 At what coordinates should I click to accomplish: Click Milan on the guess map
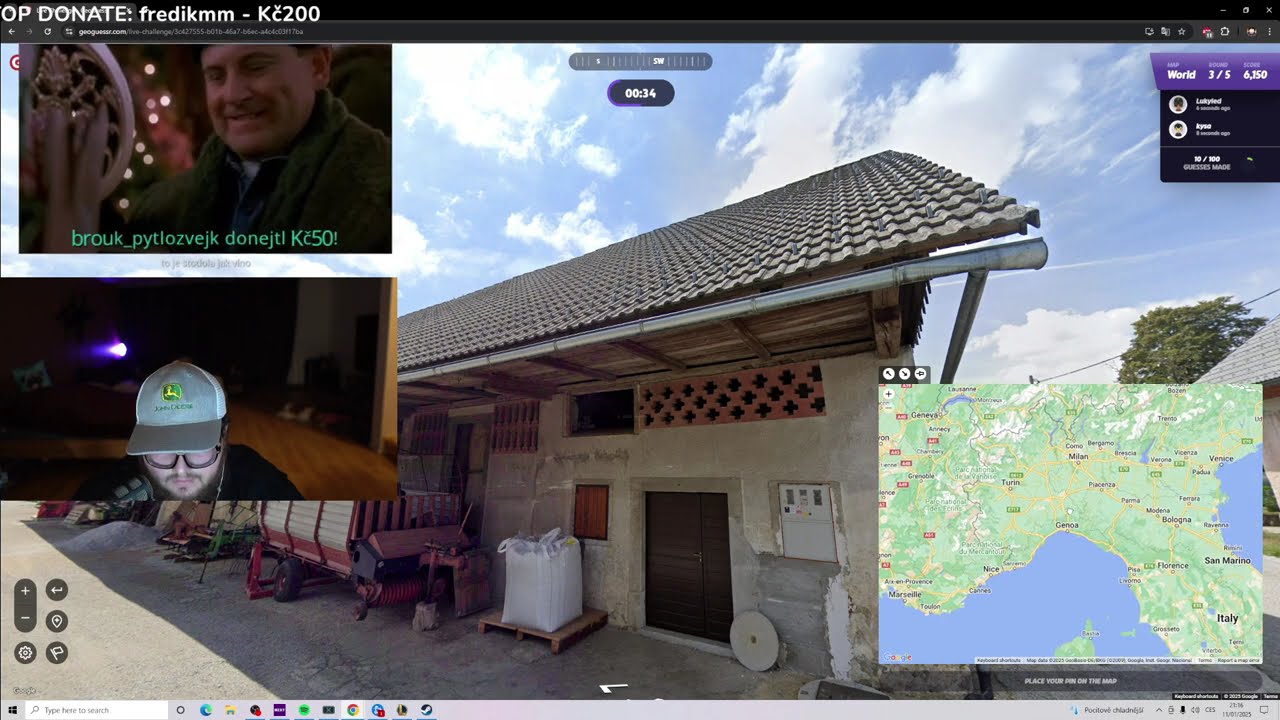point(1077,456)
